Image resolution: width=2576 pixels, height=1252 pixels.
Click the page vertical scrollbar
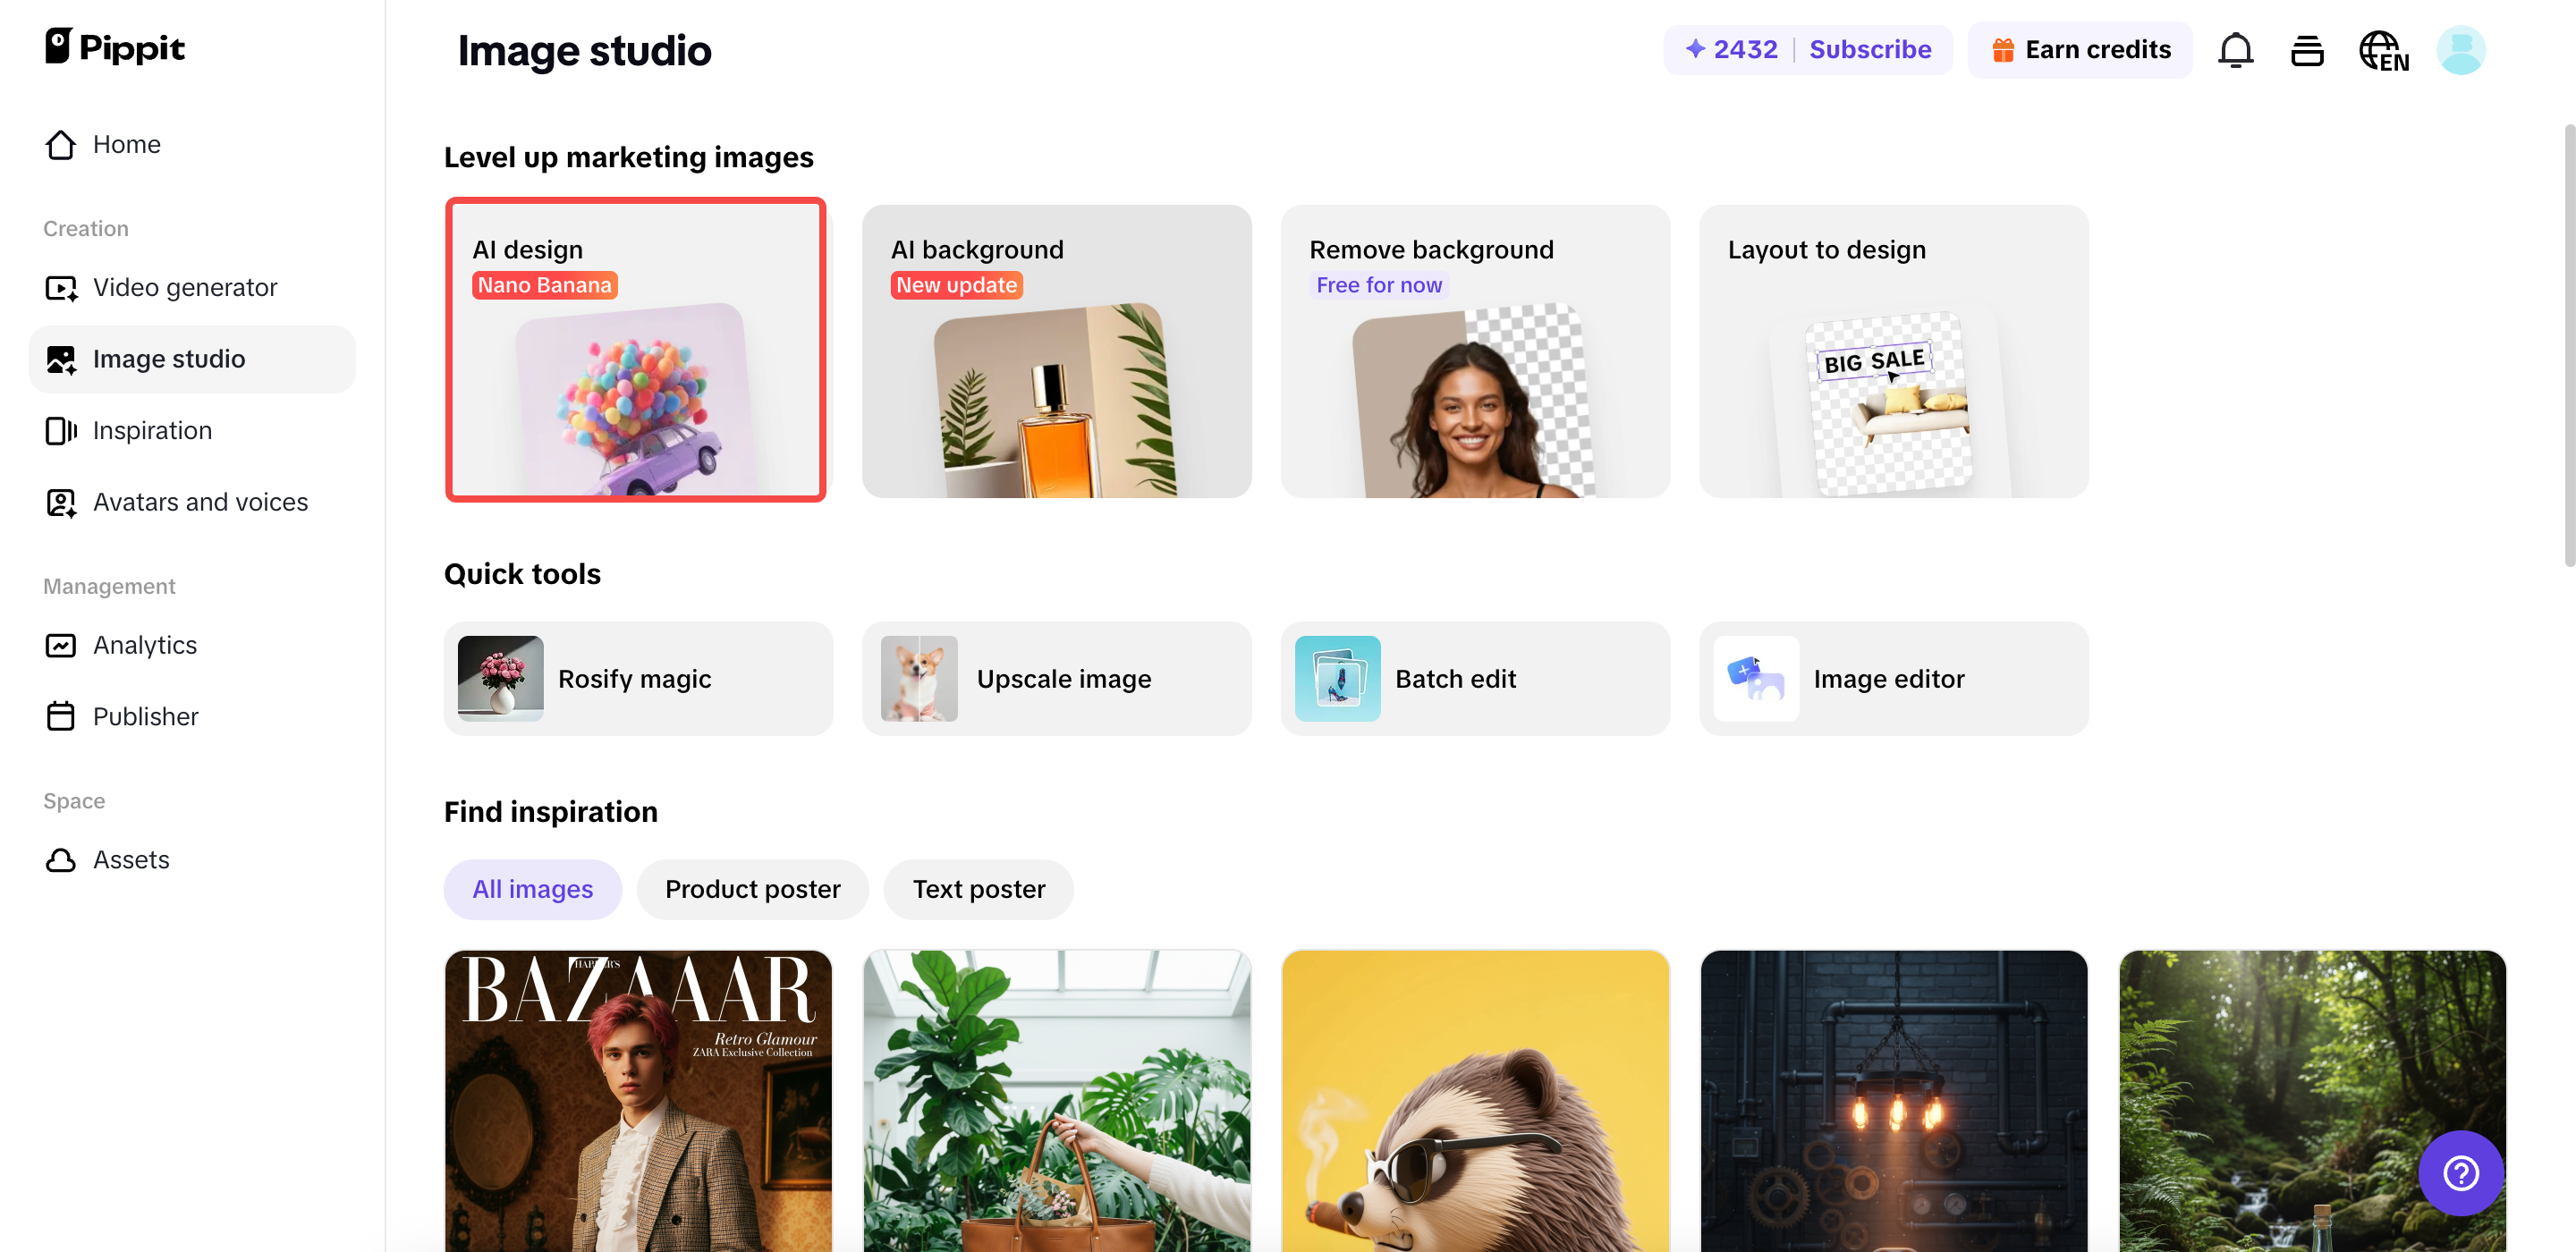coord(2568,345)
